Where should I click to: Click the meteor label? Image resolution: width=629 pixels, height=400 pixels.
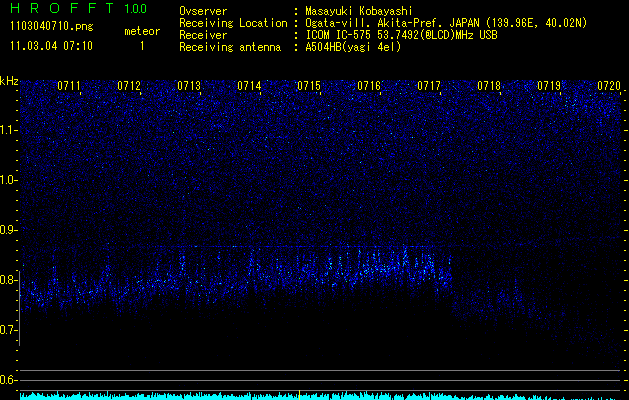(142, 31)
